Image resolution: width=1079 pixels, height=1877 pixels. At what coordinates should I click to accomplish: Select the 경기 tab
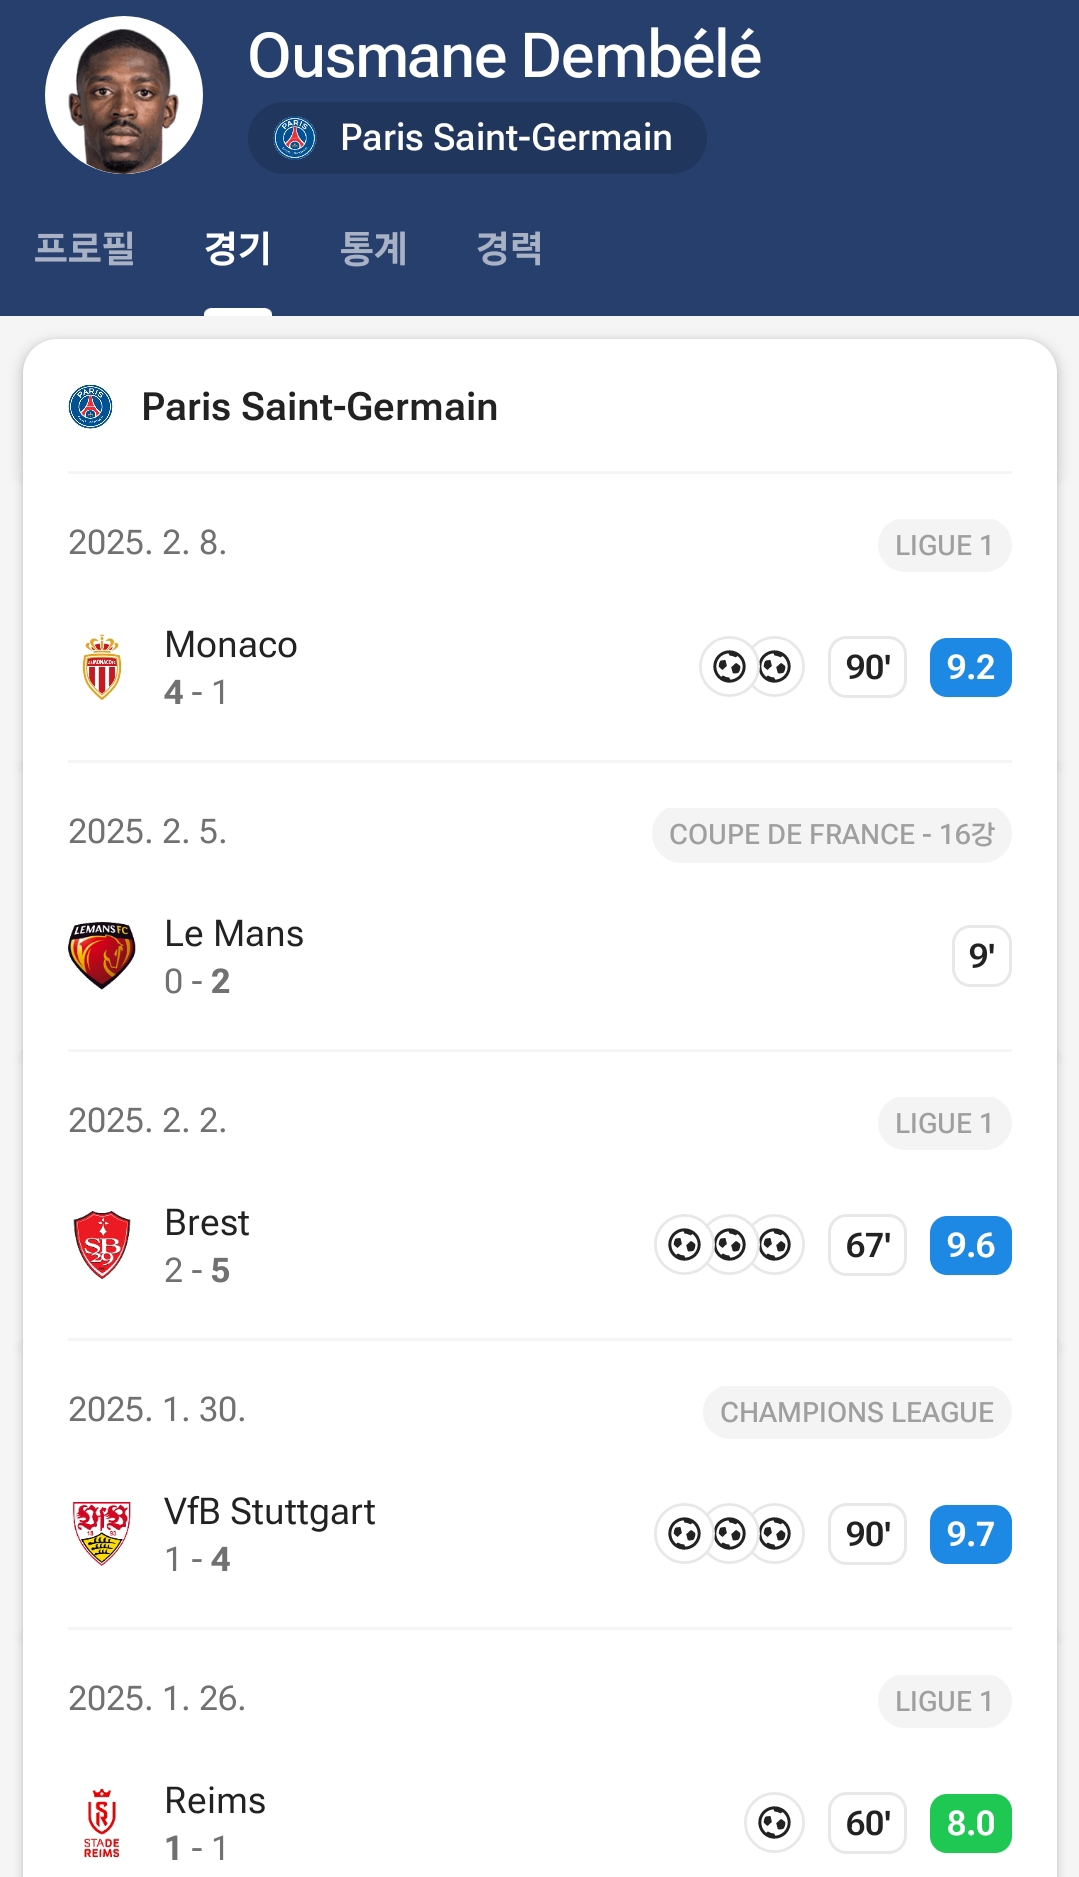[x=238, y=248]
